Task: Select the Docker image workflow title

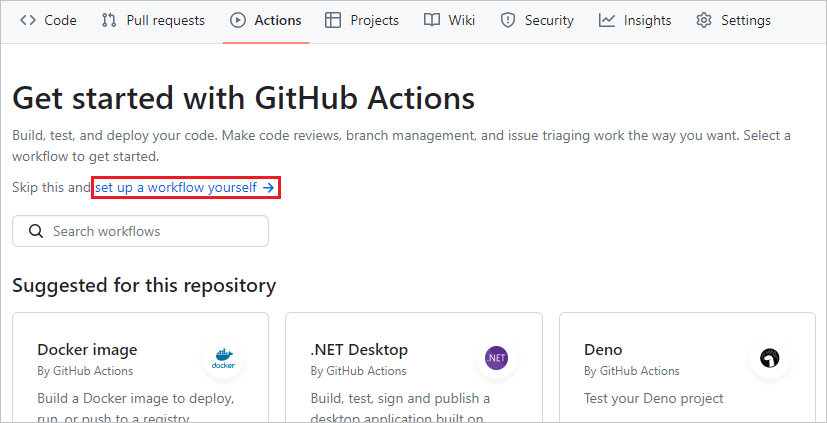Action: pos(87,349)
